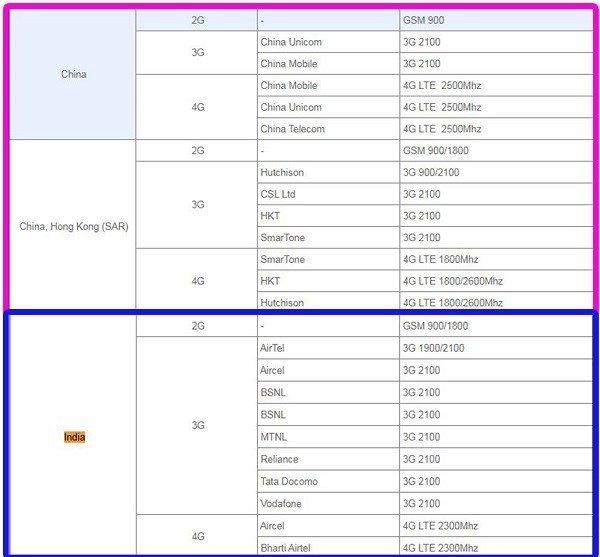Select 4G LTE 2500Mhz beside 4G China Mobile
This screenshot has height=557, width=600.
[x=496, y=85]
